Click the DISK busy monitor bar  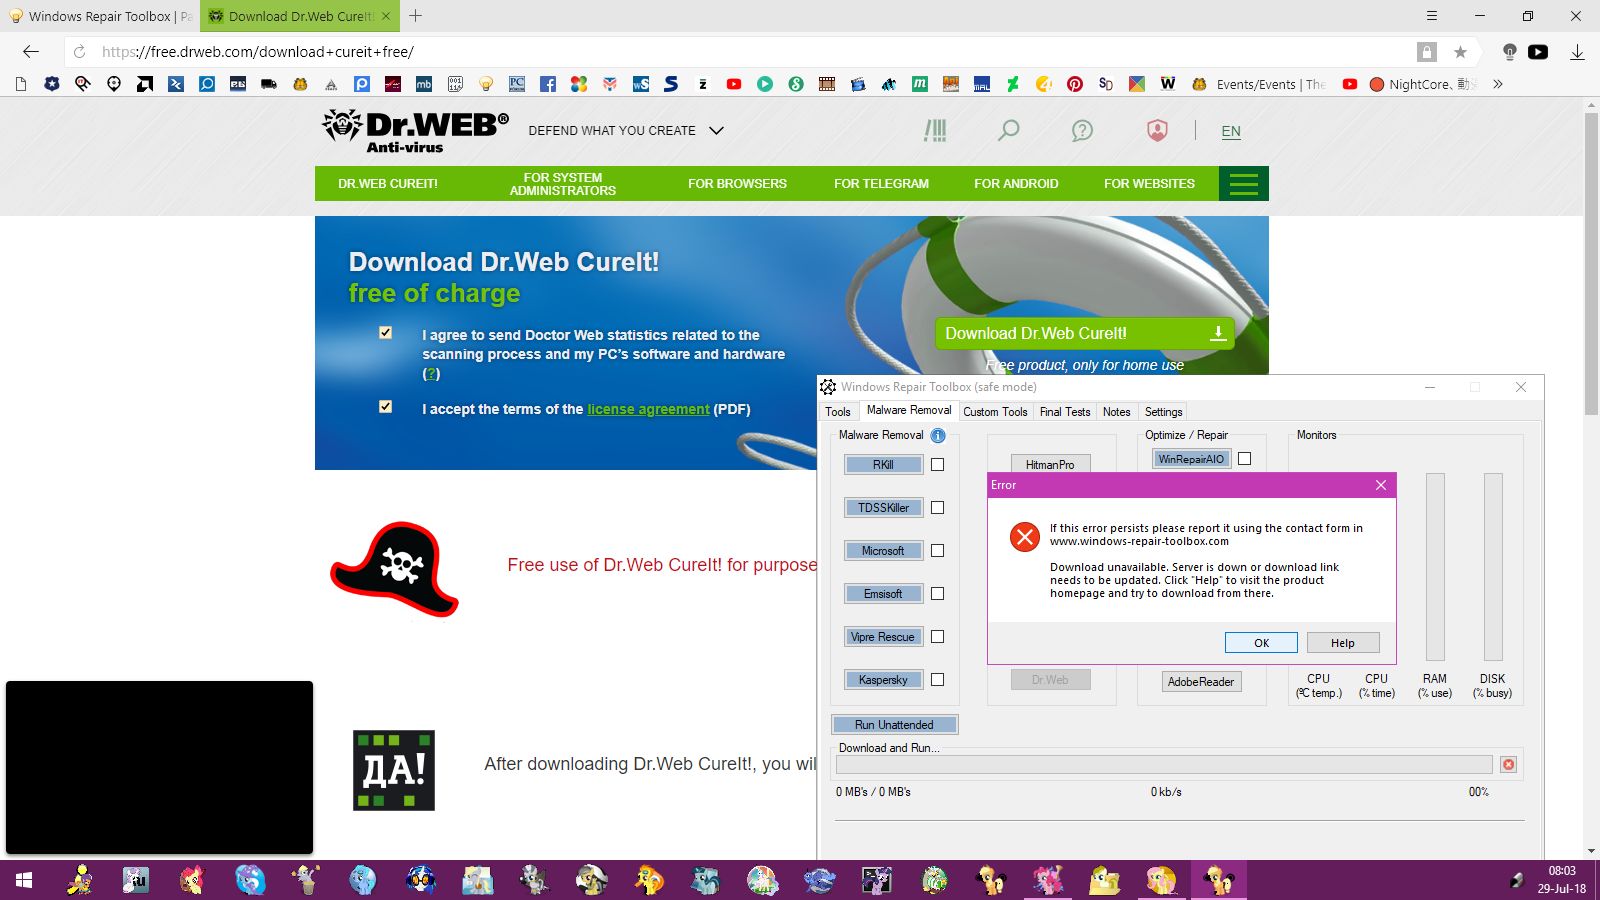[x=1493, y=567]
